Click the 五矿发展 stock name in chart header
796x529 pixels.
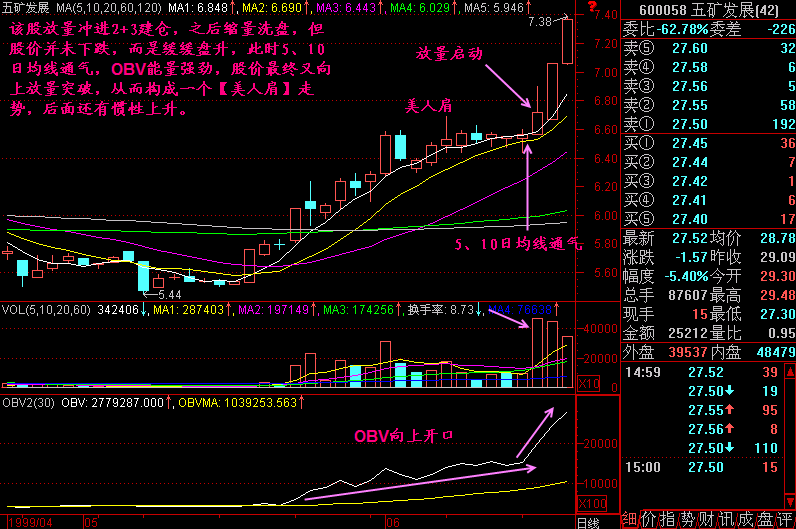point(26,8)
